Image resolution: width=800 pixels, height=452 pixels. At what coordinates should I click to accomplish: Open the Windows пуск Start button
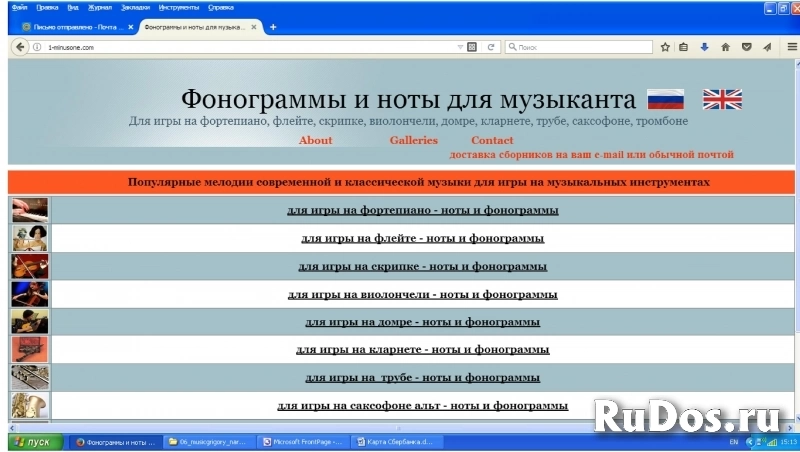click(35, 442)
